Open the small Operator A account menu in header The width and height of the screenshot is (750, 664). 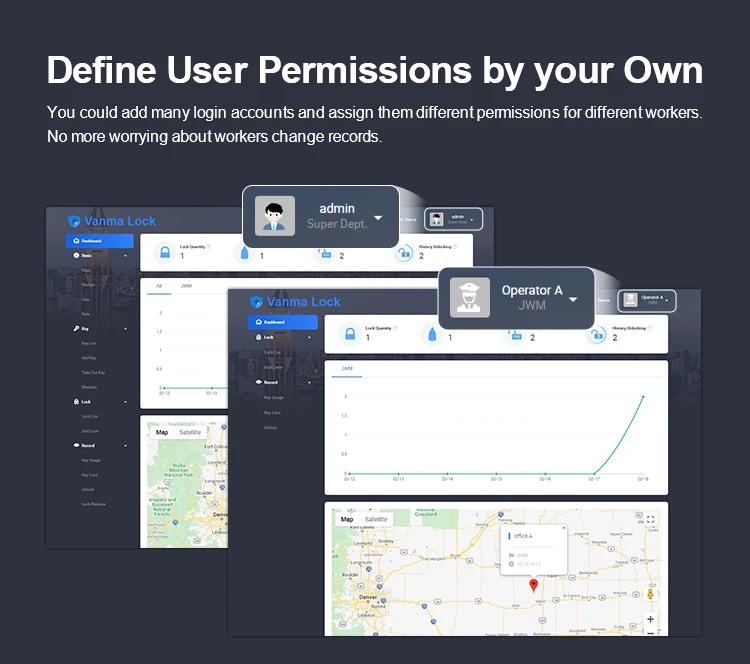click(647, 301)
